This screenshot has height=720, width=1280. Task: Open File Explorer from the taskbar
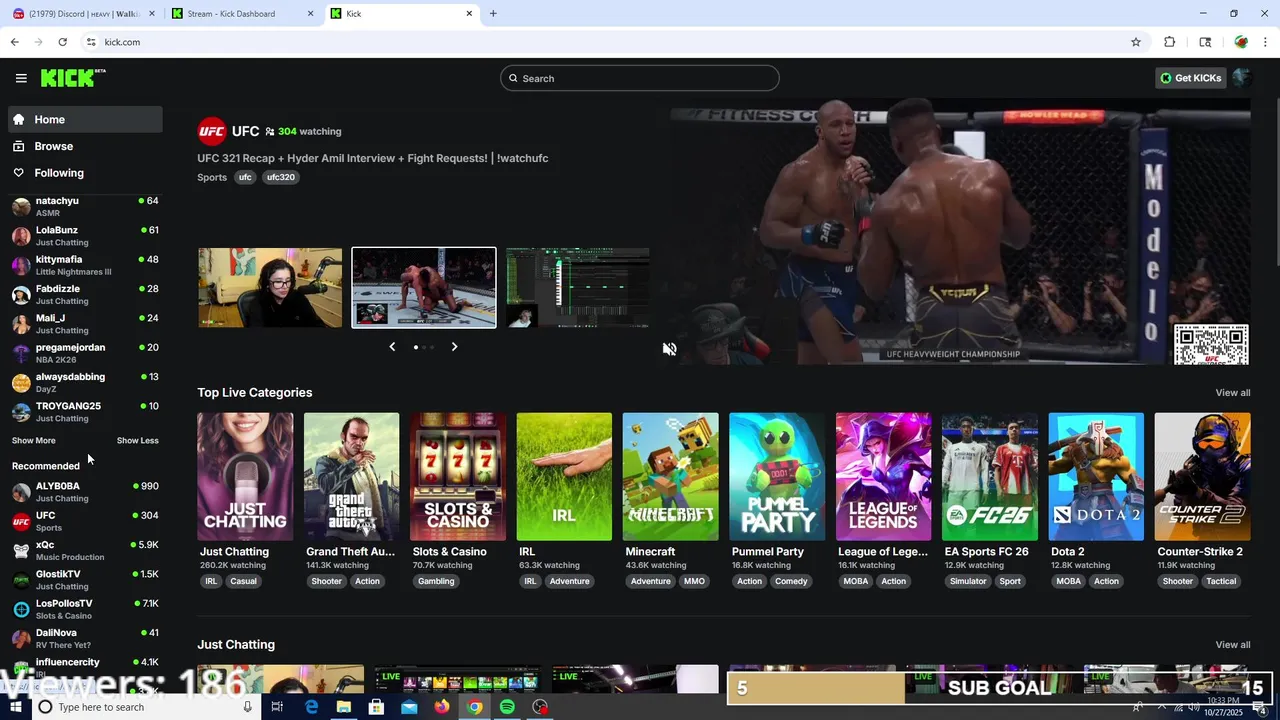click(343, 707)
